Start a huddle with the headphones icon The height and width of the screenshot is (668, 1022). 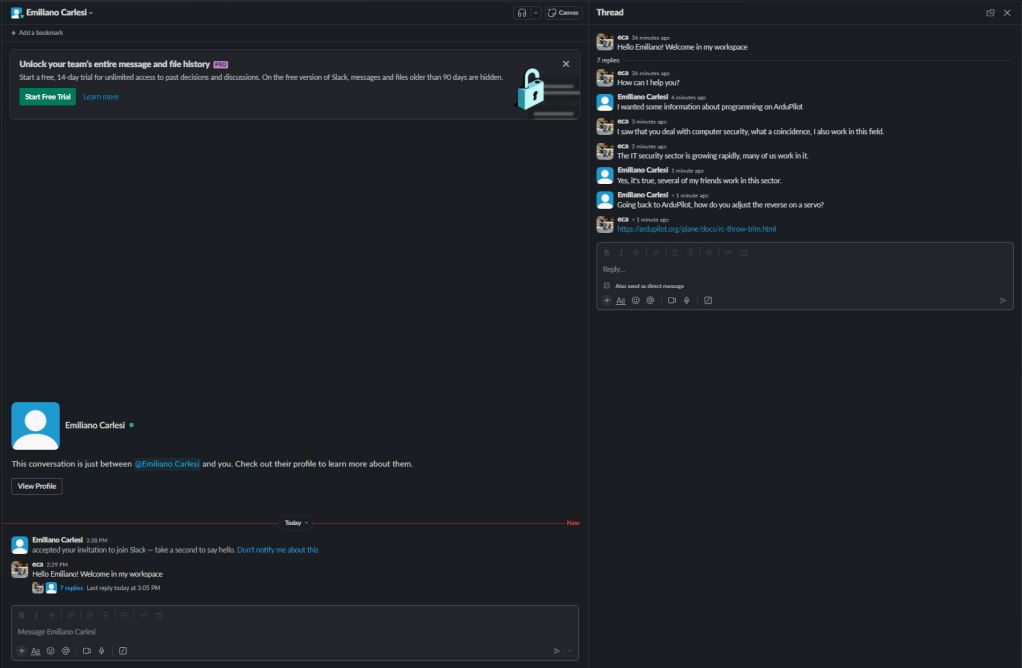pyautogui.click(x=521, y=13)
